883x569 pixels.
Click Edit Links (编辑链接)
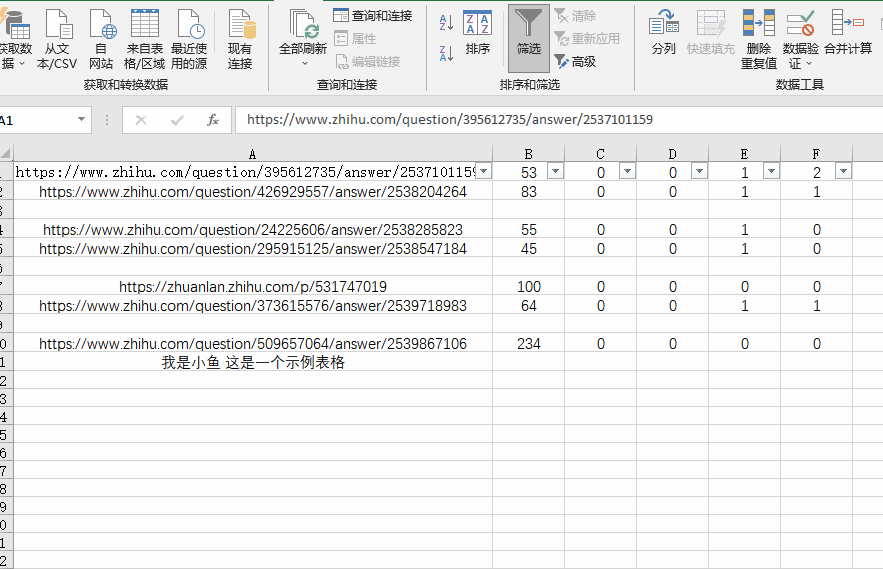pos(368,61)
